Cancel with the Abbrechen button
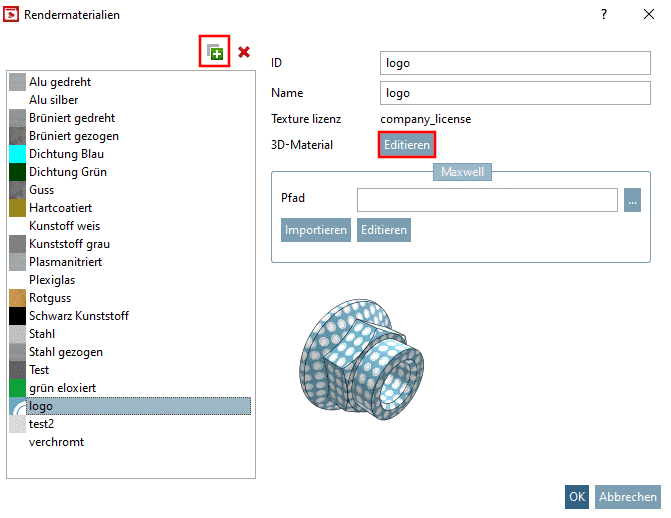 [628, 496]
